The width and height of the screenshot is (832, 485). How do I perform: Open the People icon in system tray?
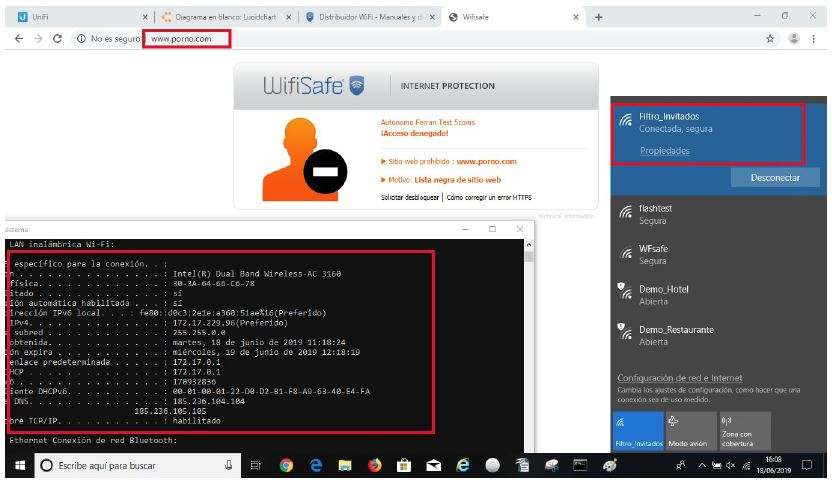coord(681,465)
